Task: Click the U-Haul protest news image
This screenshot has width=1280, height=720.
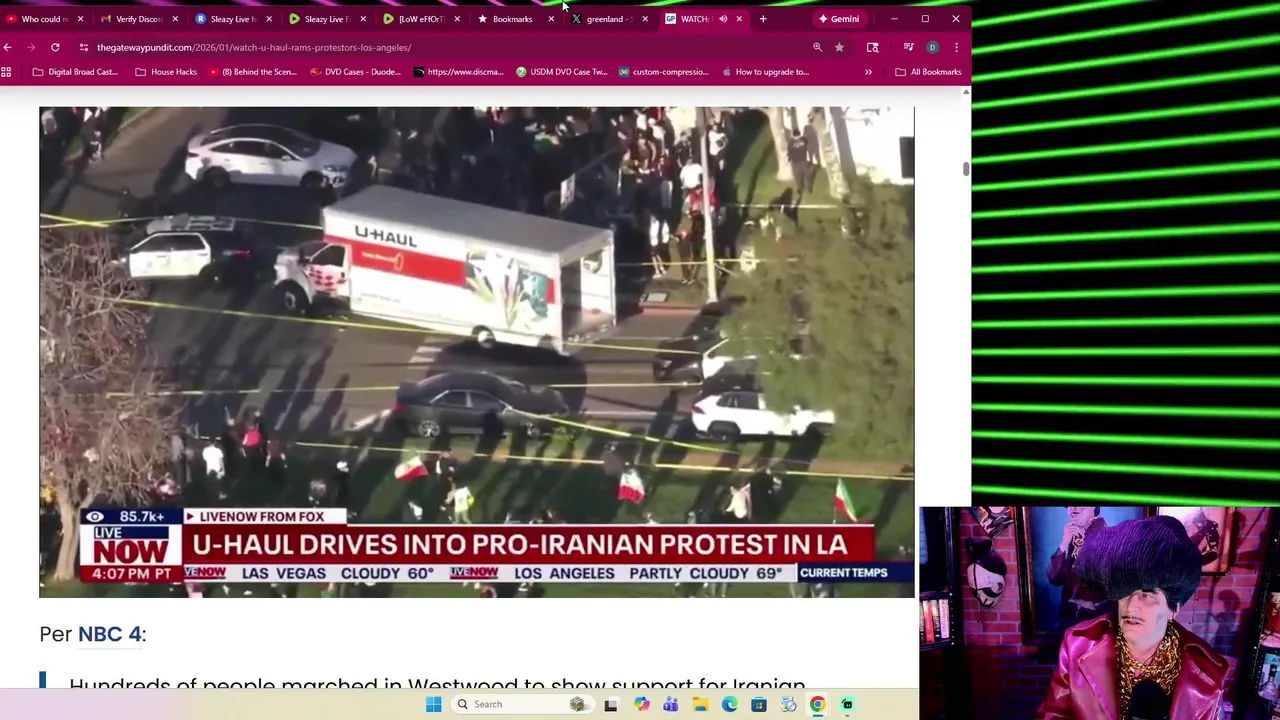Action: (x=476, y=352)
